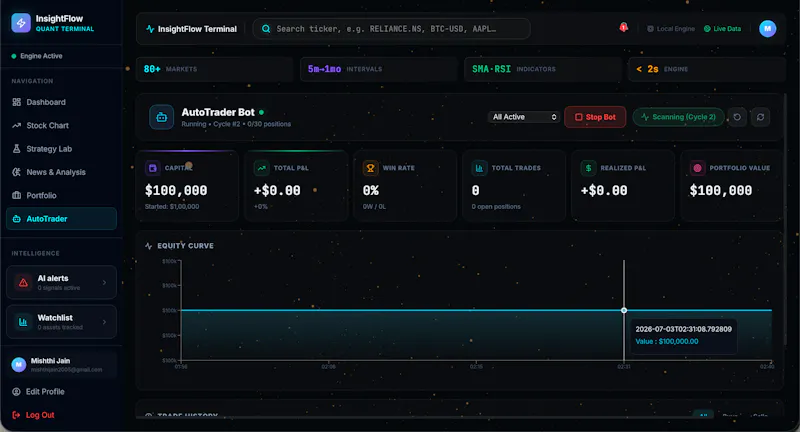Focus the Search ticker input field
This screenshot has width=800, height=432.
(391, 29)
